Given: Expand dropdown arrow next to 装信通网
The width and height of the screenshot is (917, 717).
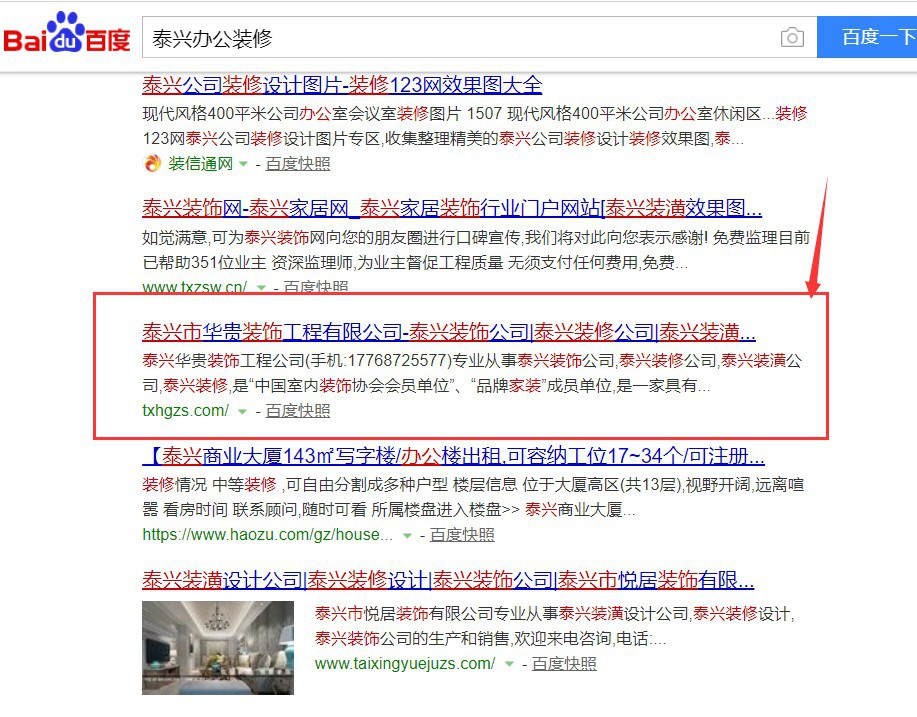Looking at the screenshot, I should tap(243, 164).
